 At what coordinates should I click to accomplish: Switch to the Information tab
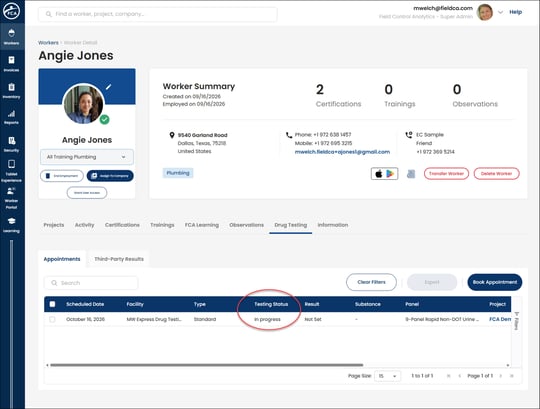[333, 225]
